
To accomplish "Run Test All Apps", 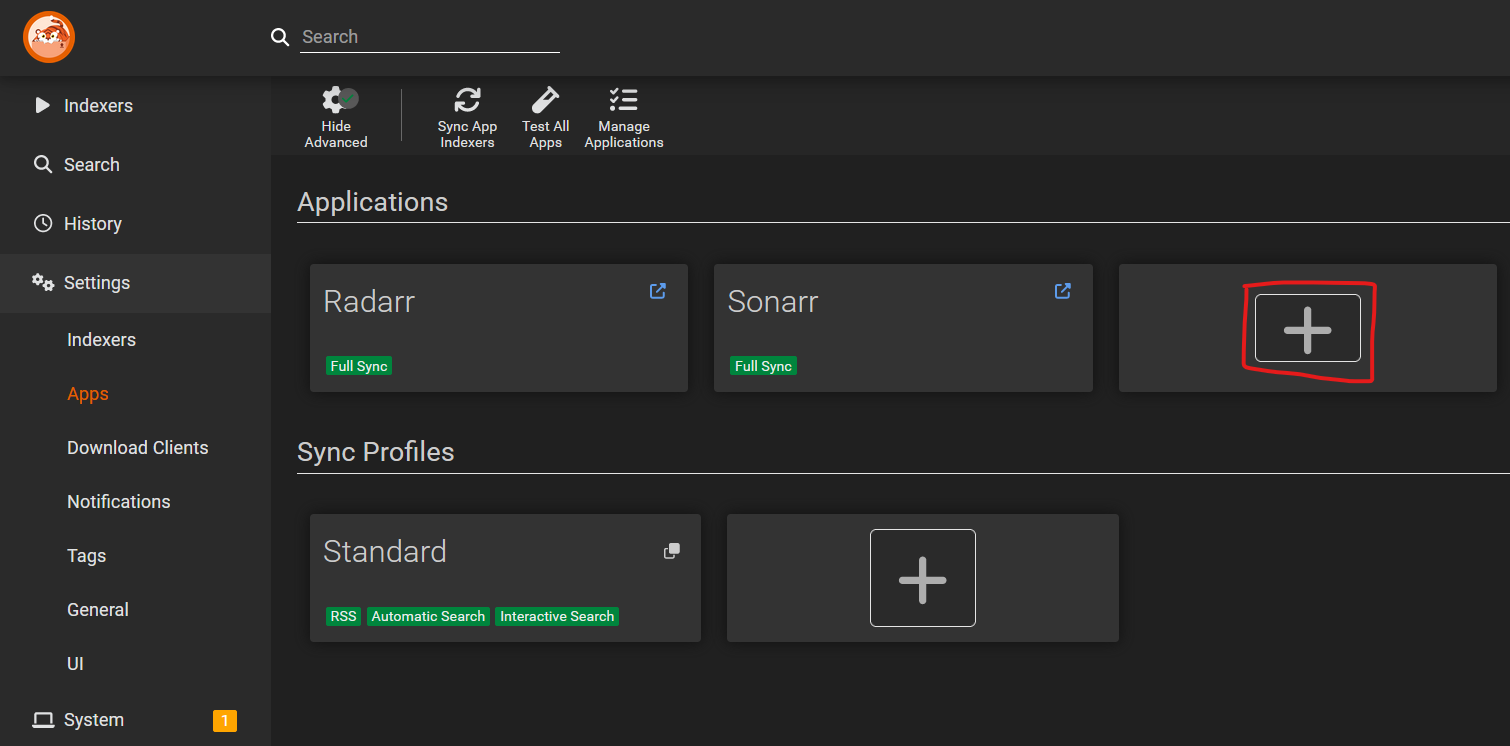I will 545,118.
